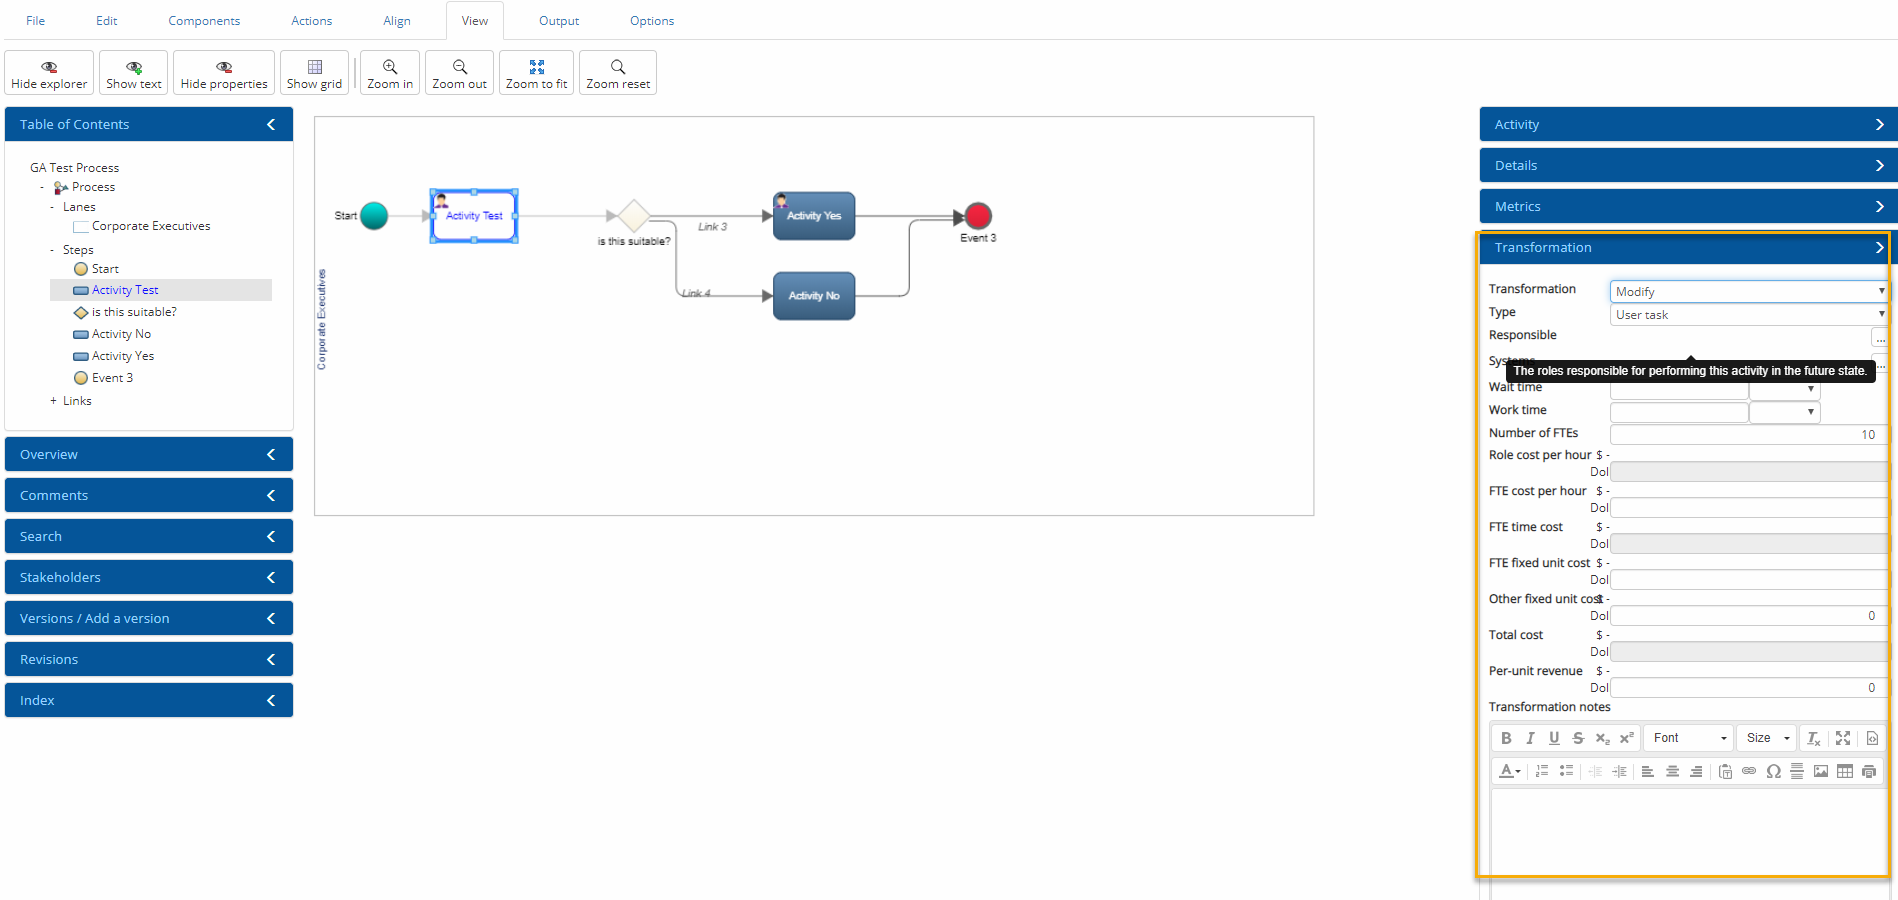Open the Metrics section header
The width and height of the screenshot is (1898, 900).
tap(1688, 206)
